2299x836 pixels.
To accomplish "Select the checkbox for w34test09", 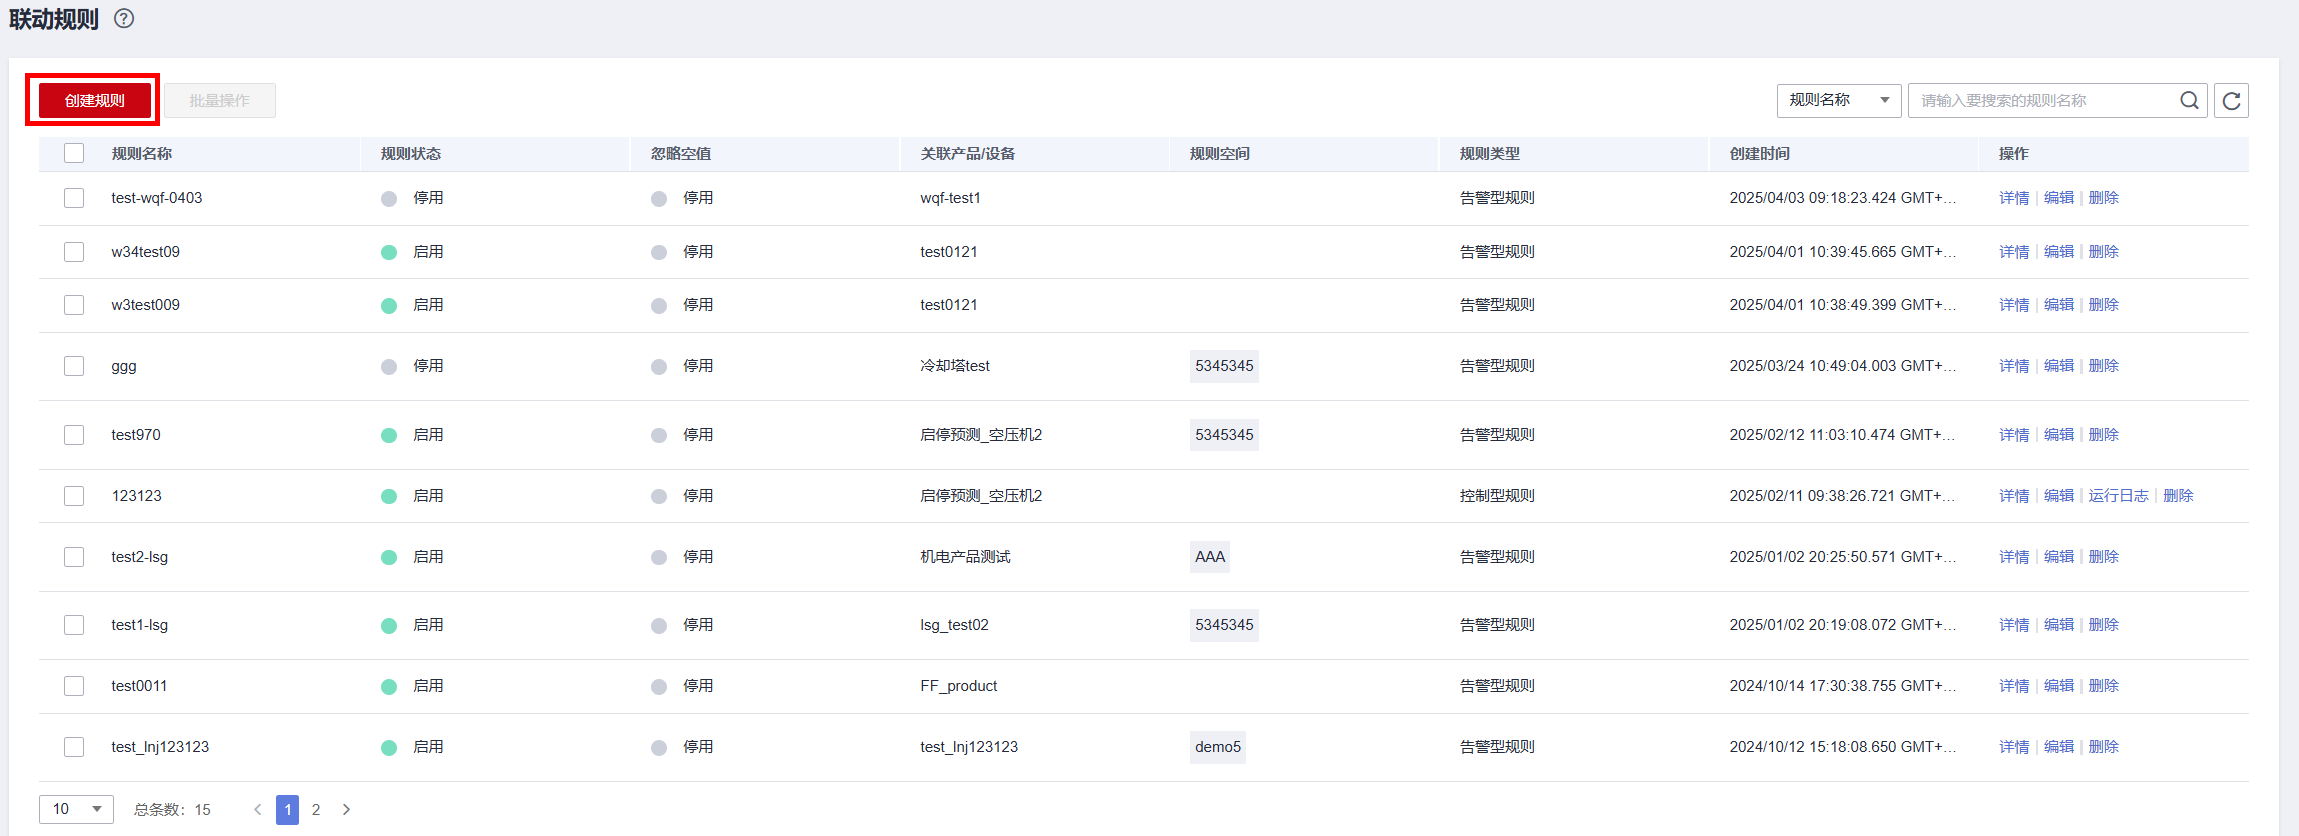I will (74, 252).
